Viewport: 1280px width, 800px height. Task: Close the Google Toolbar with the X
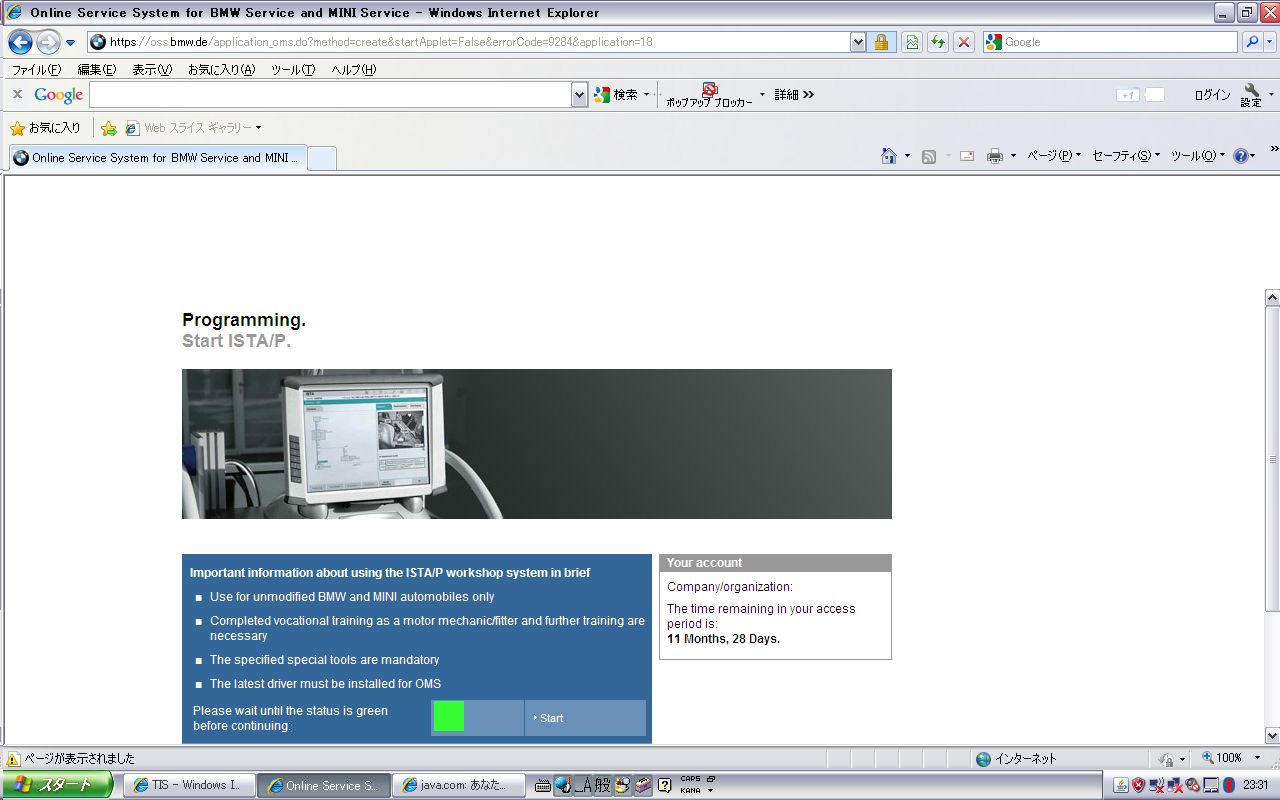[17, 94]
